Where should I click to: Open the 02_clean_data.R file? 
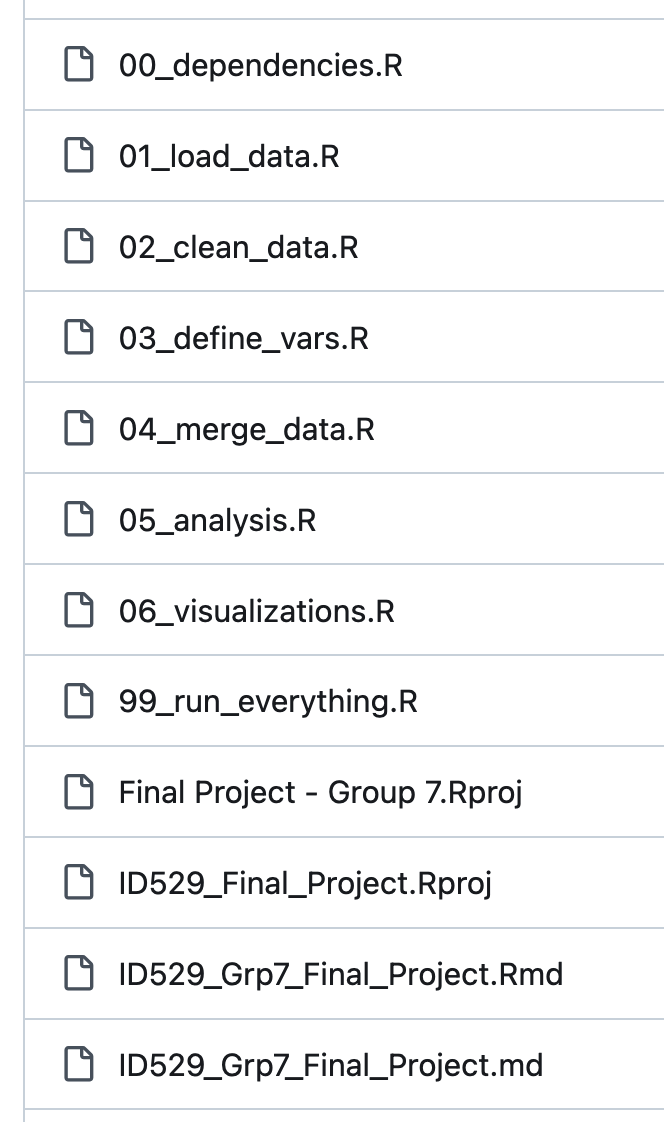coord(238,248)
